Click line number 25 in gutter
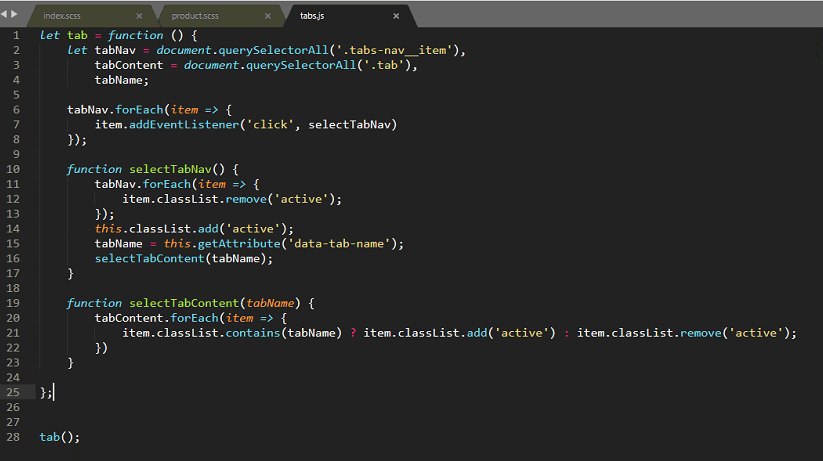This screenshot has width=823, height=461. 13,392
